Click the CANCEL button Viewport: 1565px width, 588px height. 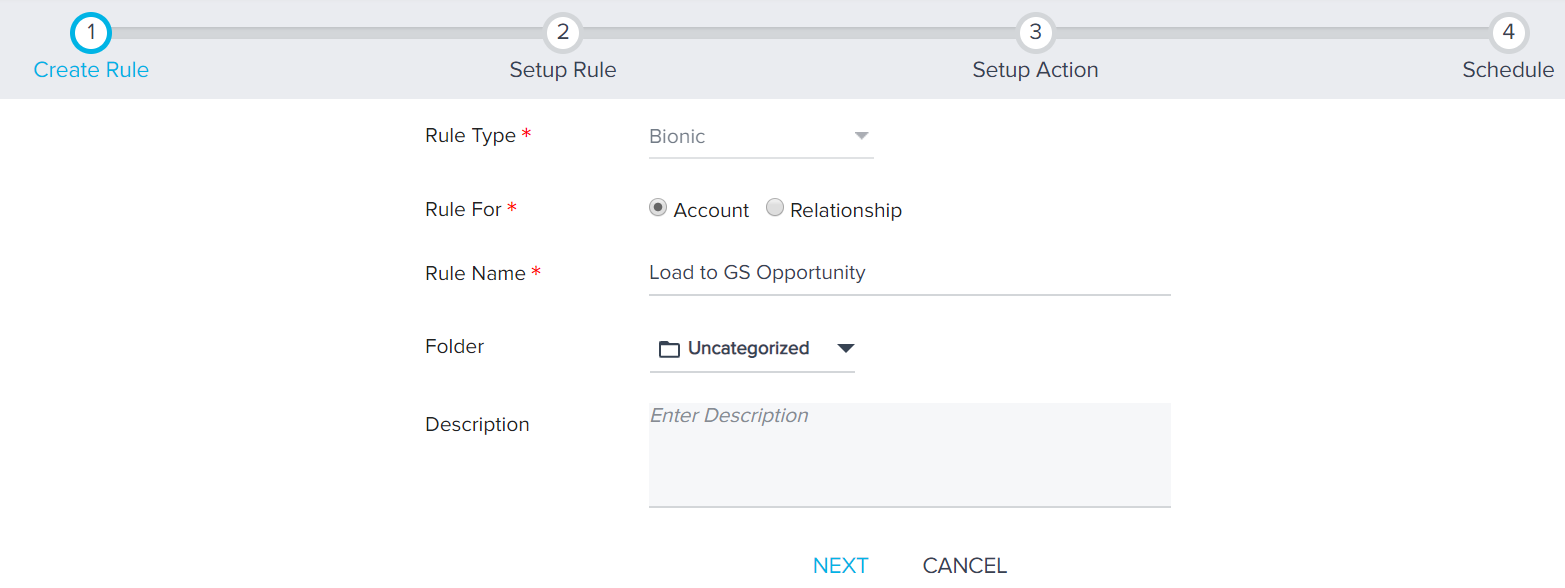[965, 566]
